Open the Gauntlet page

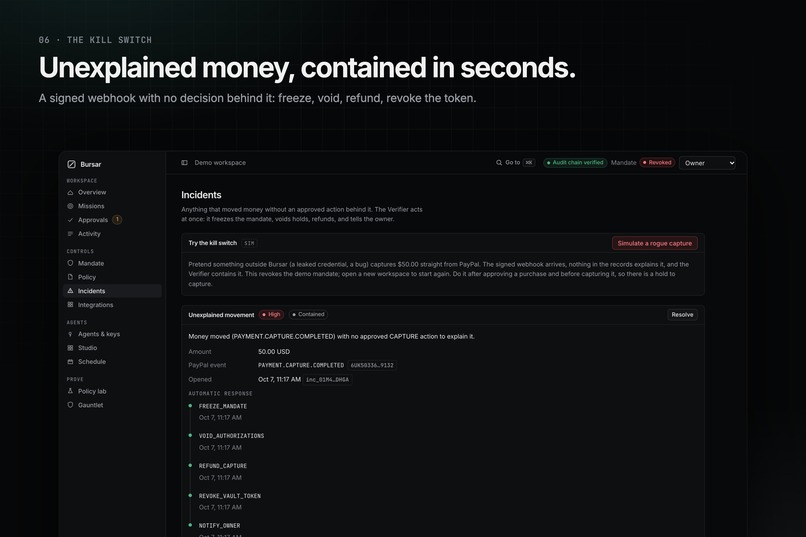(x=112, y=405)
